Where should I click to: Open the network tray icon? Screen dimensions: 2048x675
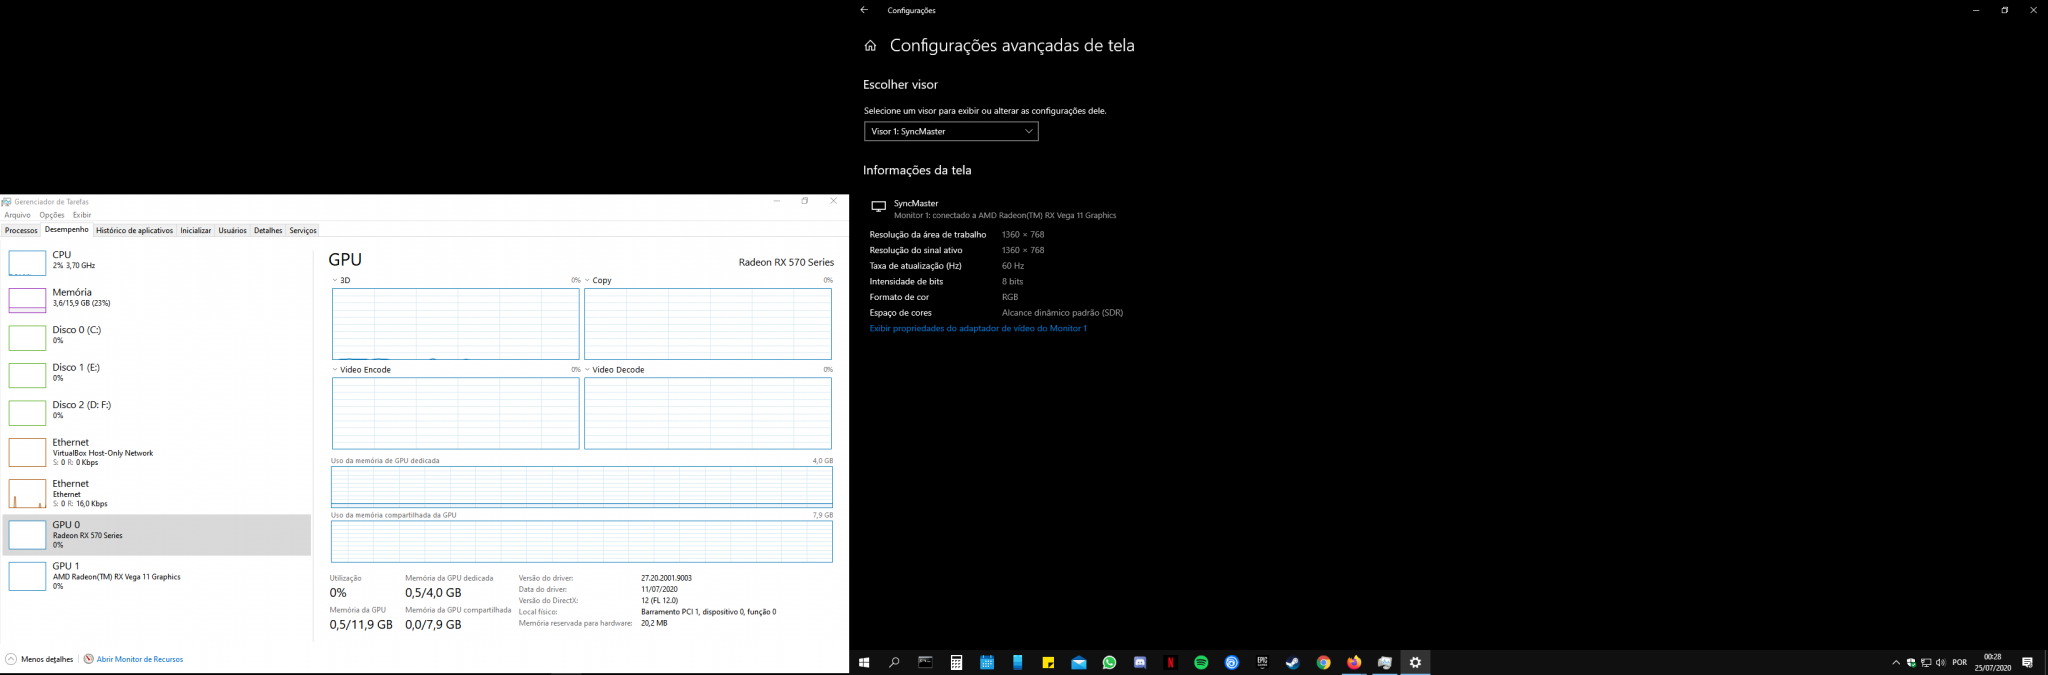(x=1926, y=662)
